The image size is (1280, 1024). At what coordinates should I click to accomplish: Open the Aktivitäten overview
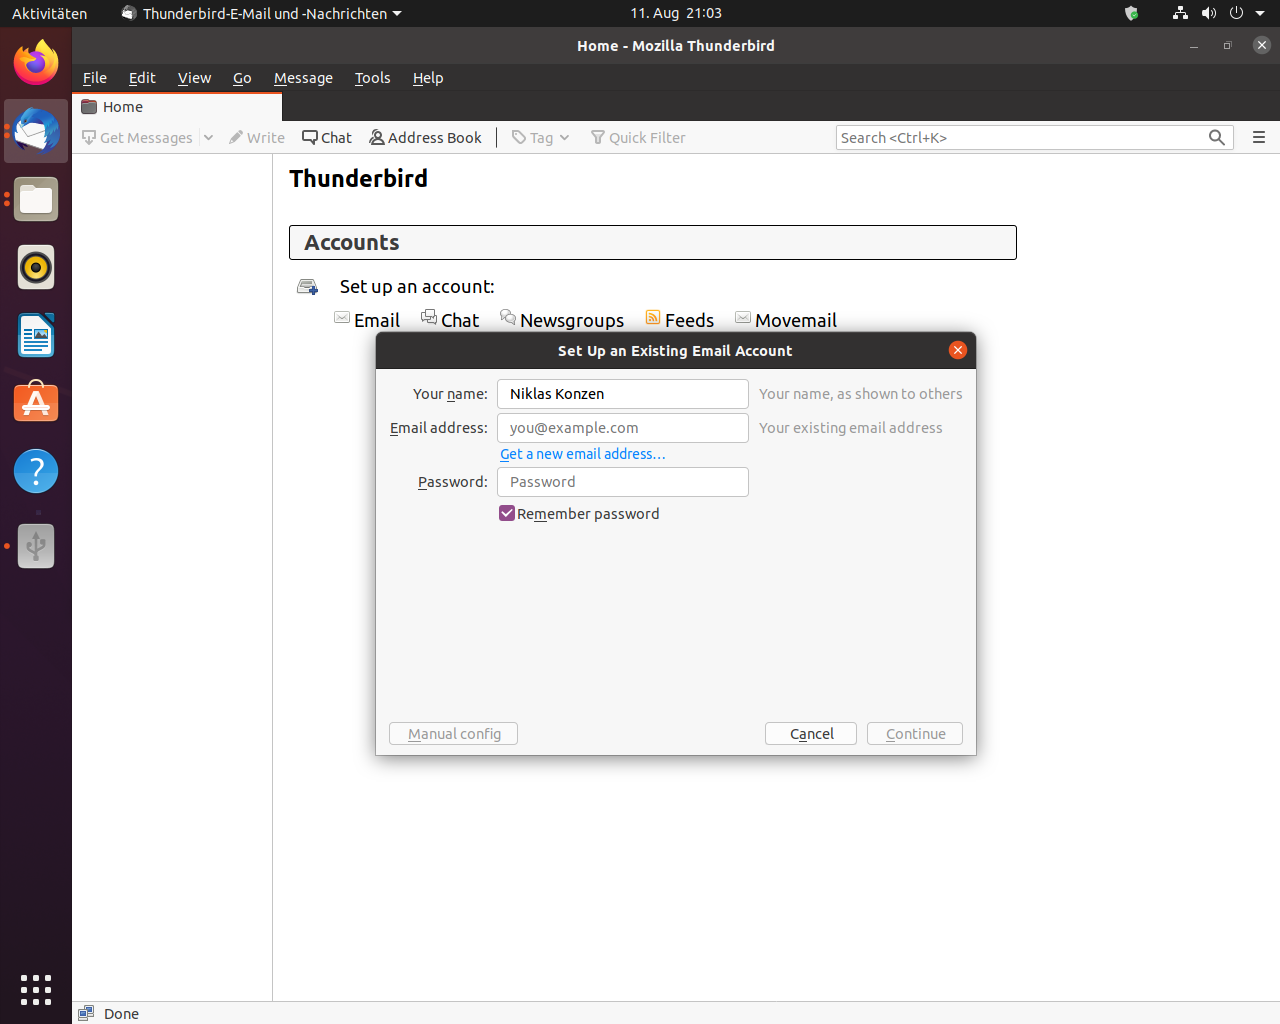(x=49, y=13)
